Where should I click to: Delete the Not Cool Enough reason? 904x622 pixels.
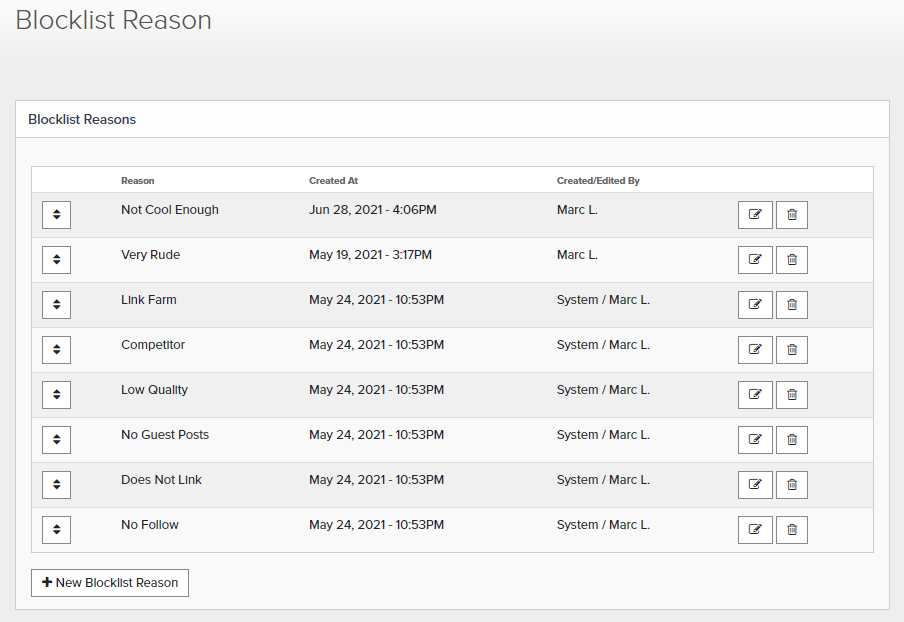pos(792,214)
